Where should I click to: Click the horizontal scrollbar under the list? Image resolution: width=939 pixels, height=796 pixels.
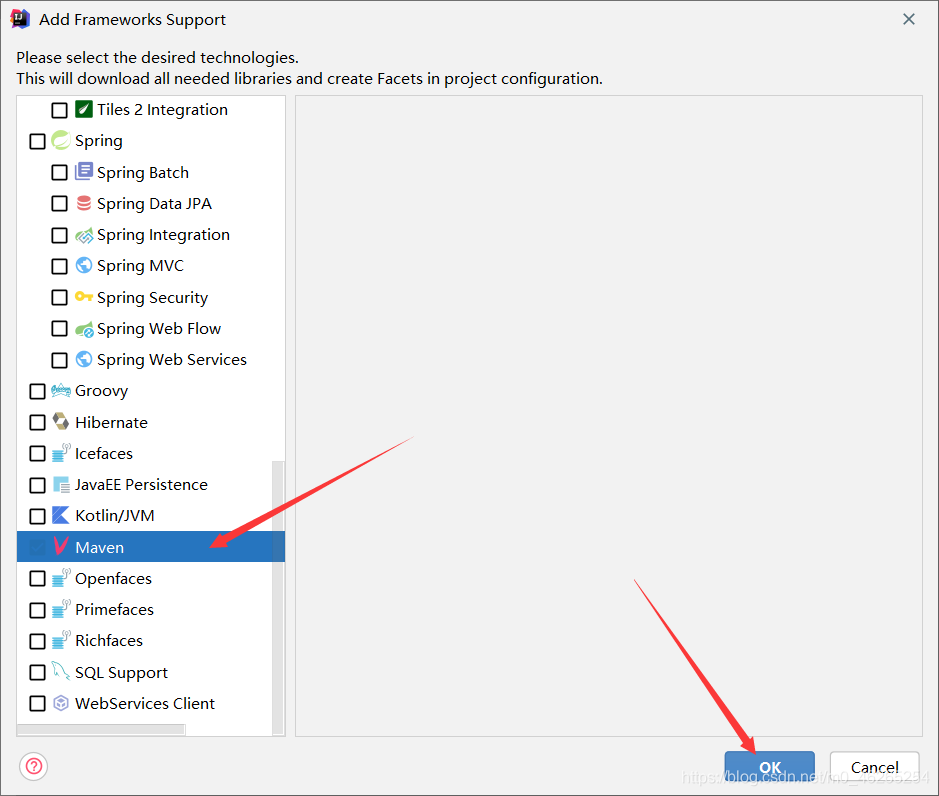click(100, 730)
